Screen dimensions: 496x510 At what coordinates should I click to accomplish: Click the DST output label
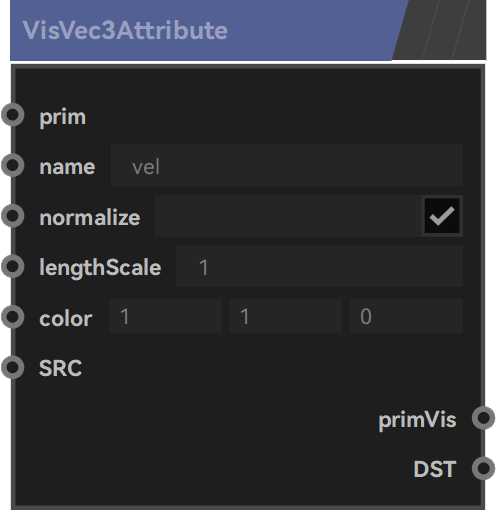point(435,469)
